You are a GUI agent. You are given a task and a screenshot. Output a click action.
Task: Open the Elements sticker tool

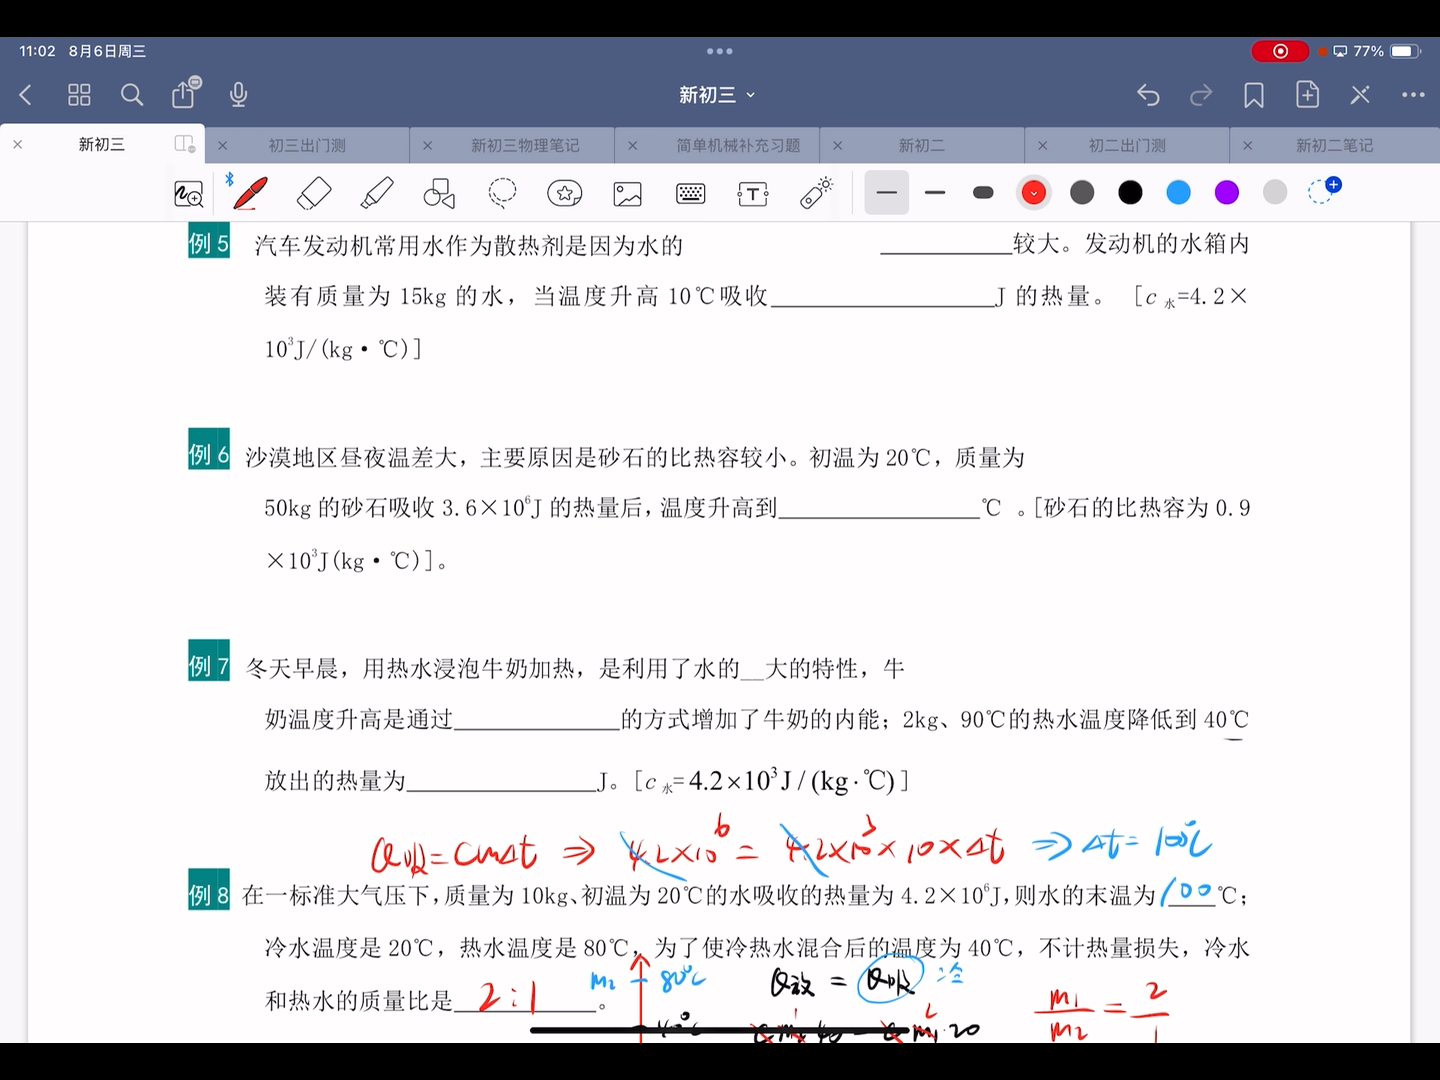[x=565, y=193]
